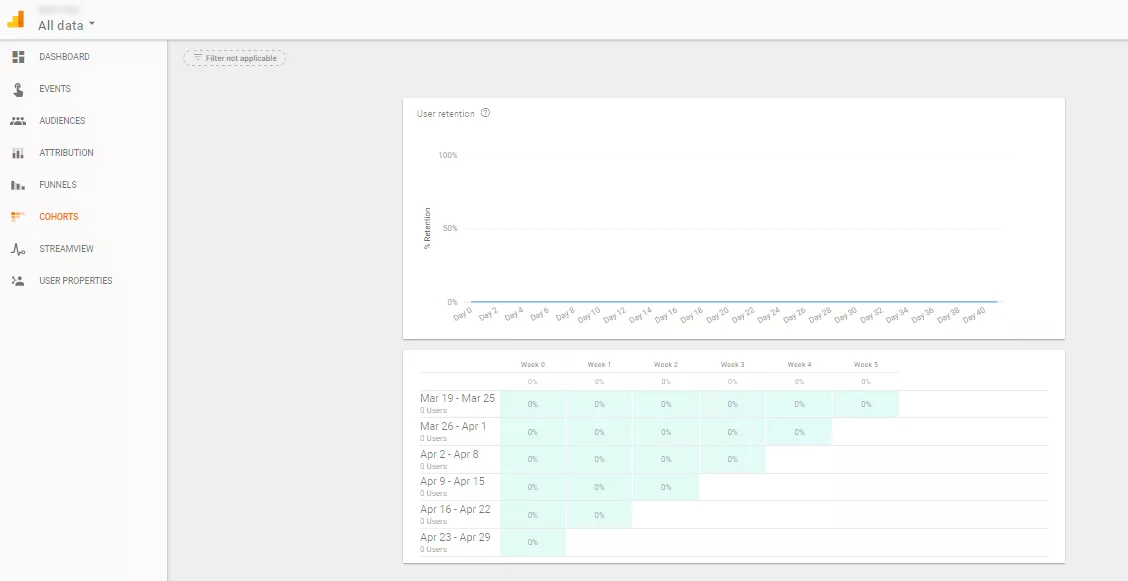The image size is (1128, 581).
Task: Select the Mar 19 - Mar 25 cohort row
Action: [734, 404]
